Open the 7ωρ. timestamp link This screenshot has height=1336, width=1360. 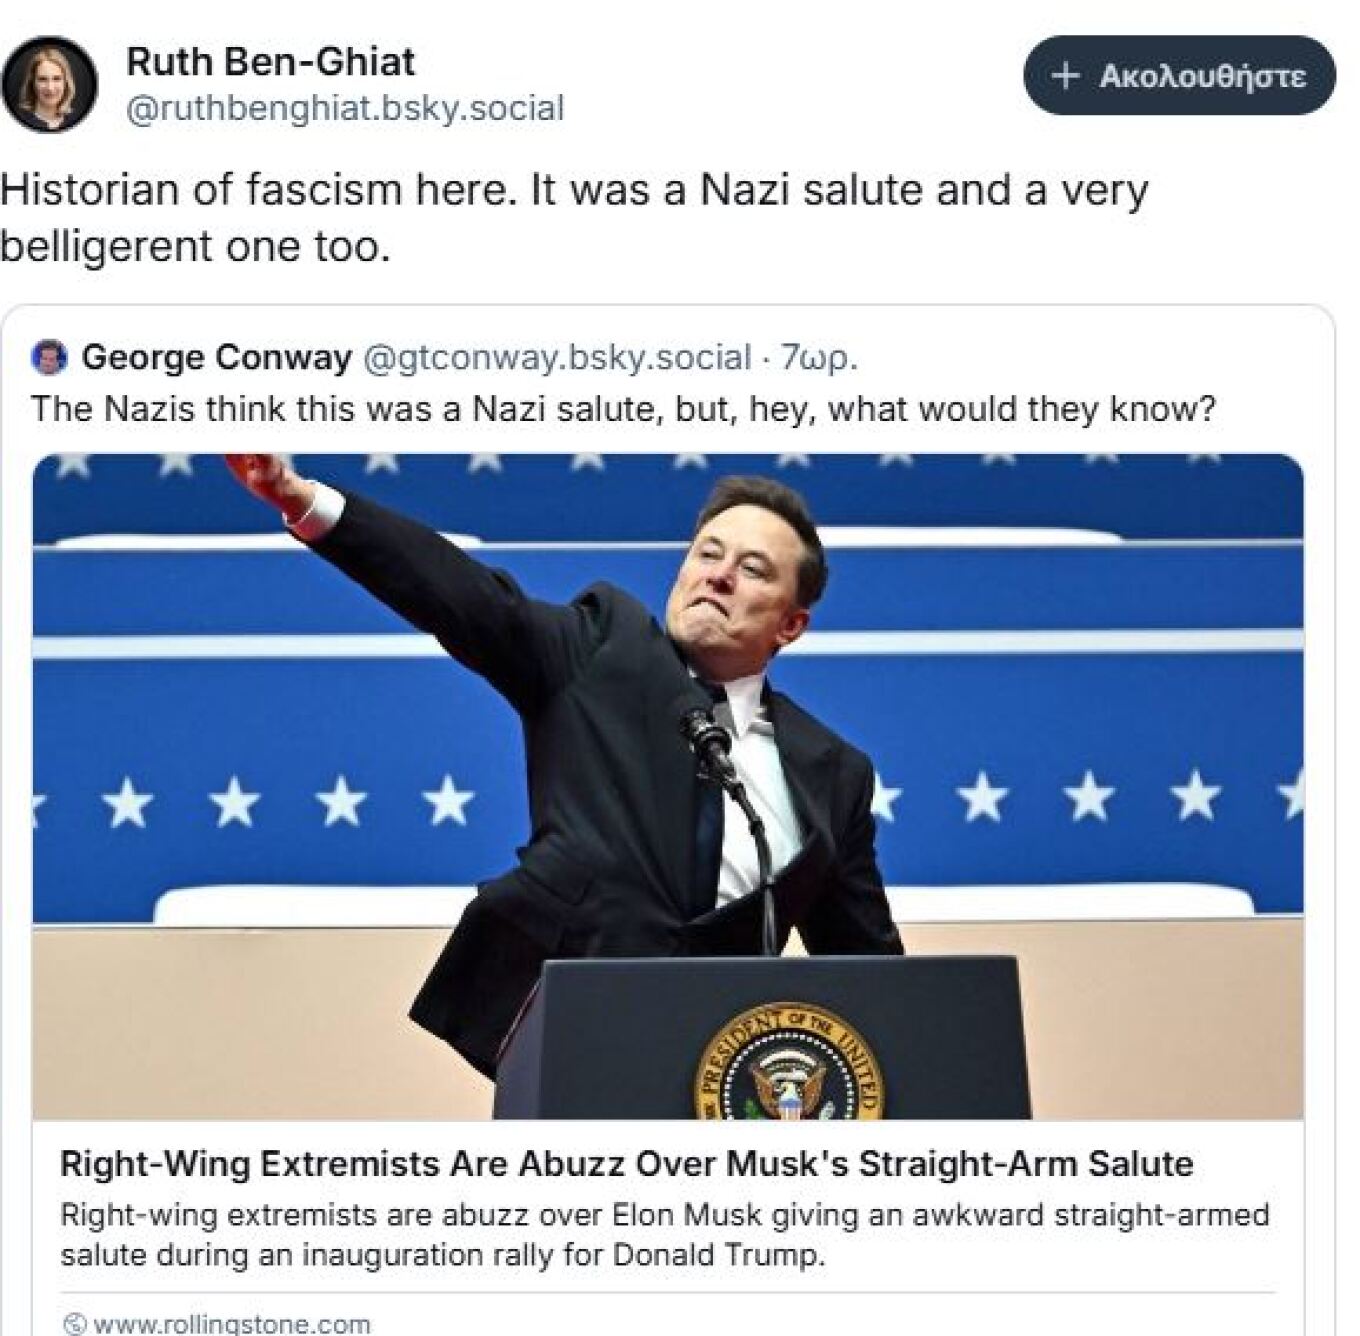[818, 357]
